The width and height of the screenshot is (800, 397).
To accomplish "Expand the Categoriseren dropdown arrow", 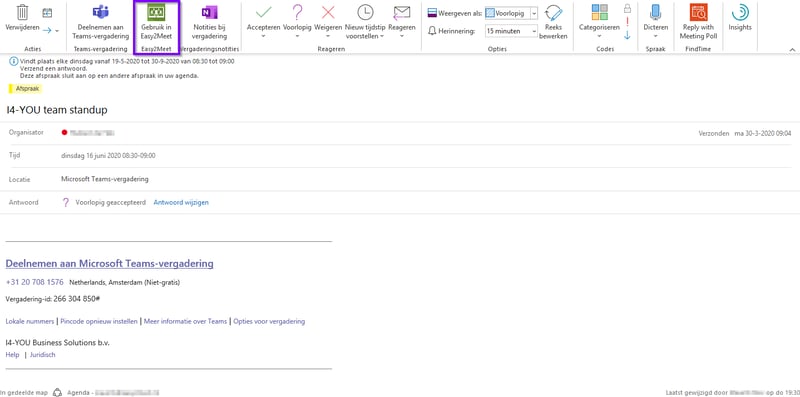I will [x=599, y=36].
